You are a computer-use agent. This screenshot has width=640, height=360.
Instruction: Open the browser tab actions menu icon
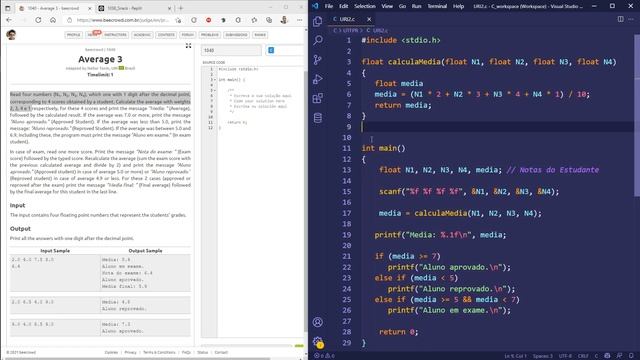[8, 8]
